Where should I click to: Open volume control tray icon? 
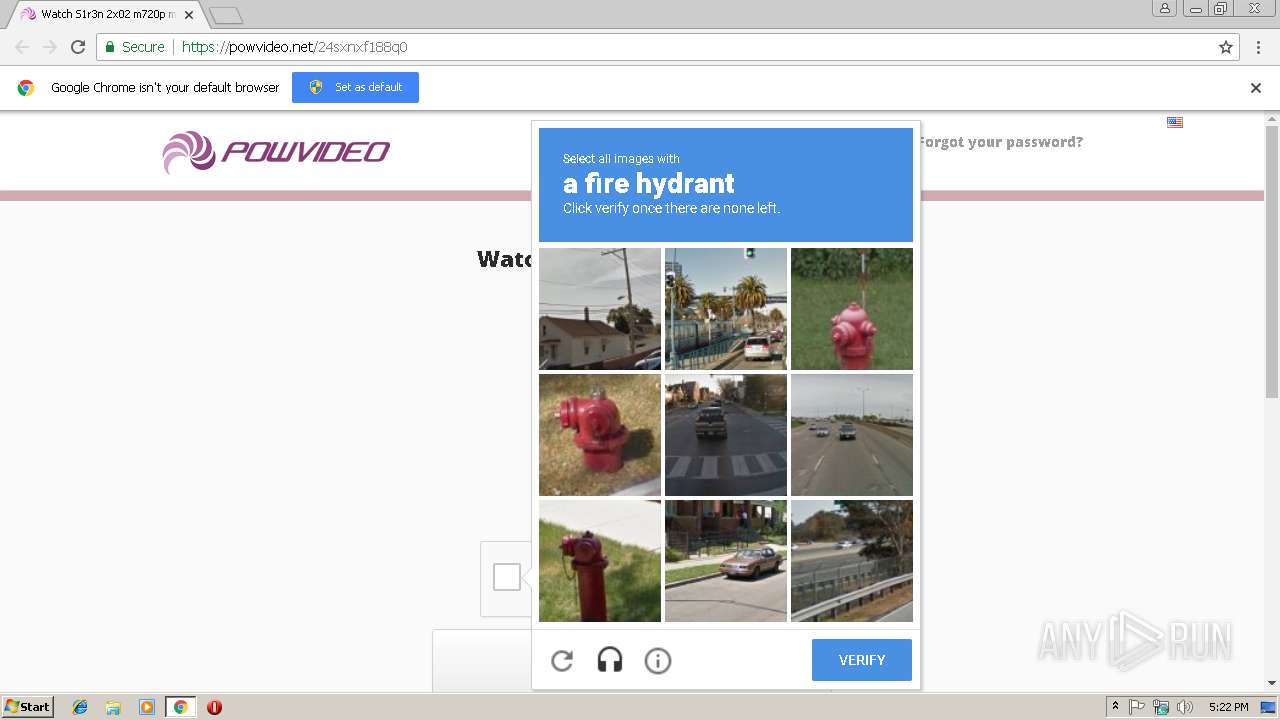pos(1185,707)
